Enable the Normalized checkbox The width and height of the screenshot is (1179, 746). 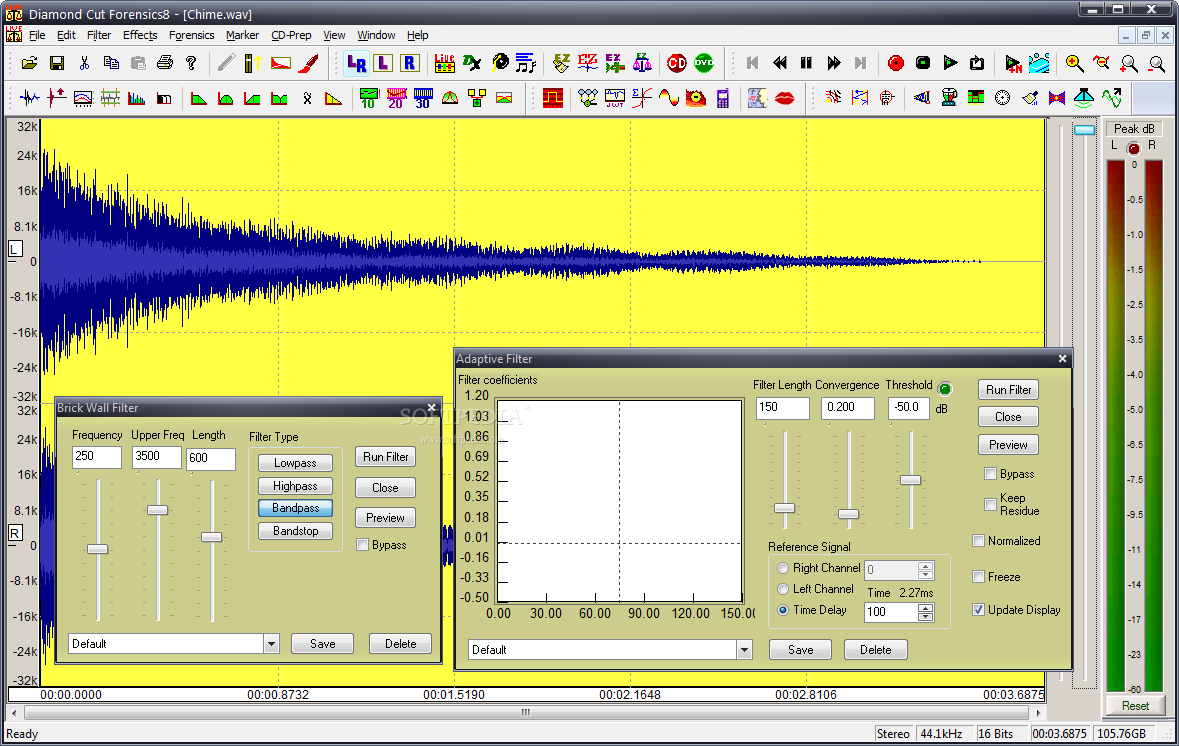[x=978, y=541]
